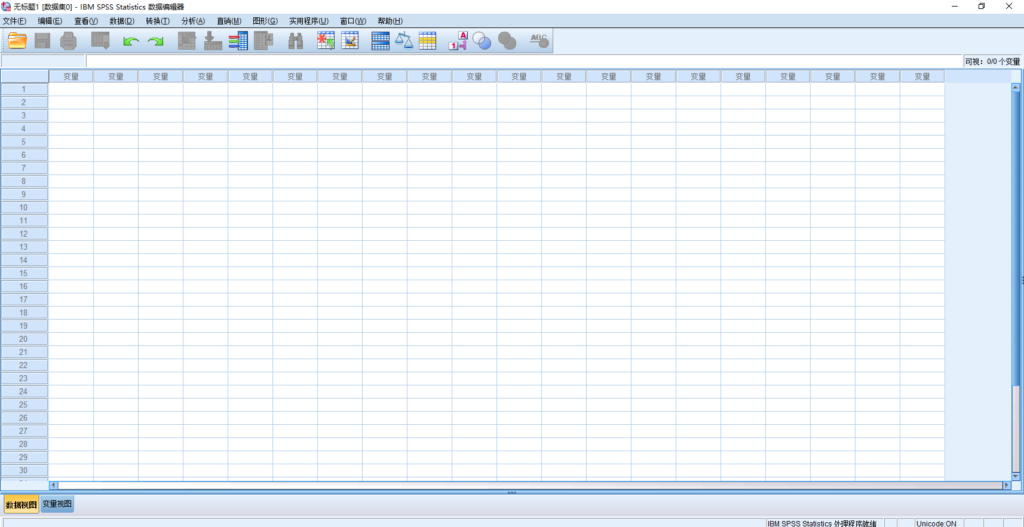Click the Use Variable Sets circles icon

[x=482, y=41]
